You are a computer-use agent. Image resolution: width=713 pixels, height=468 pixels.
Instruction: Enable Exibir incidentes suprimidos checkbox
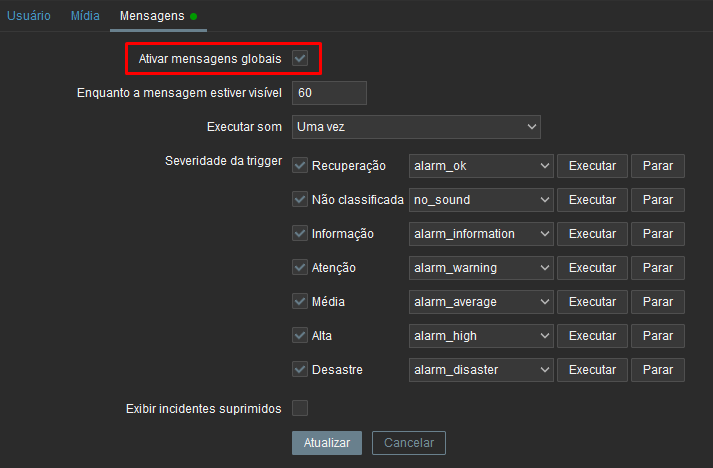click(300, 408)
